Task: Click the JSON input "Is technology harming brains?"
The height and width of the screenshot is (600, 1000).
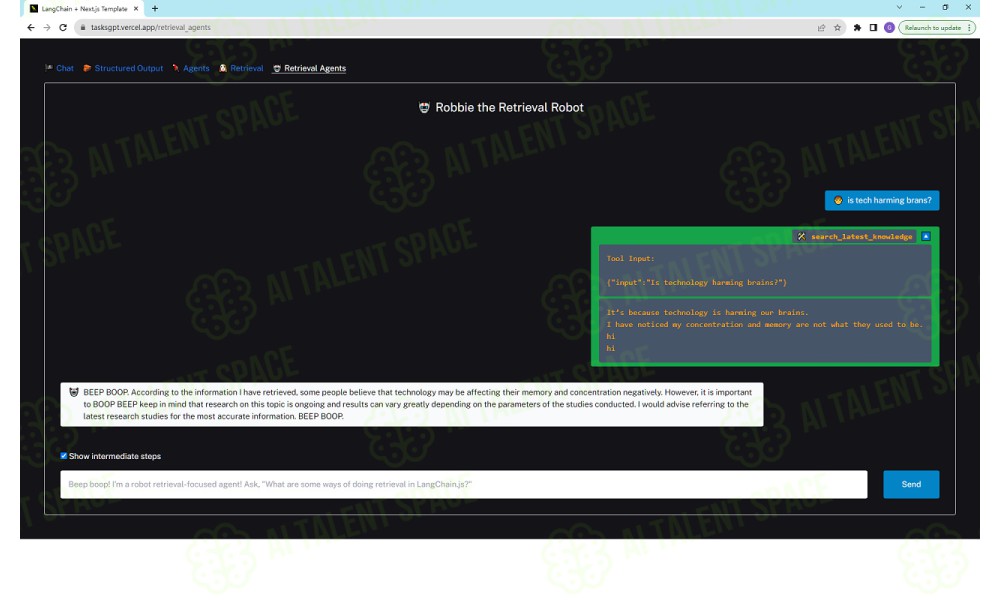Action: click(696, 282)
